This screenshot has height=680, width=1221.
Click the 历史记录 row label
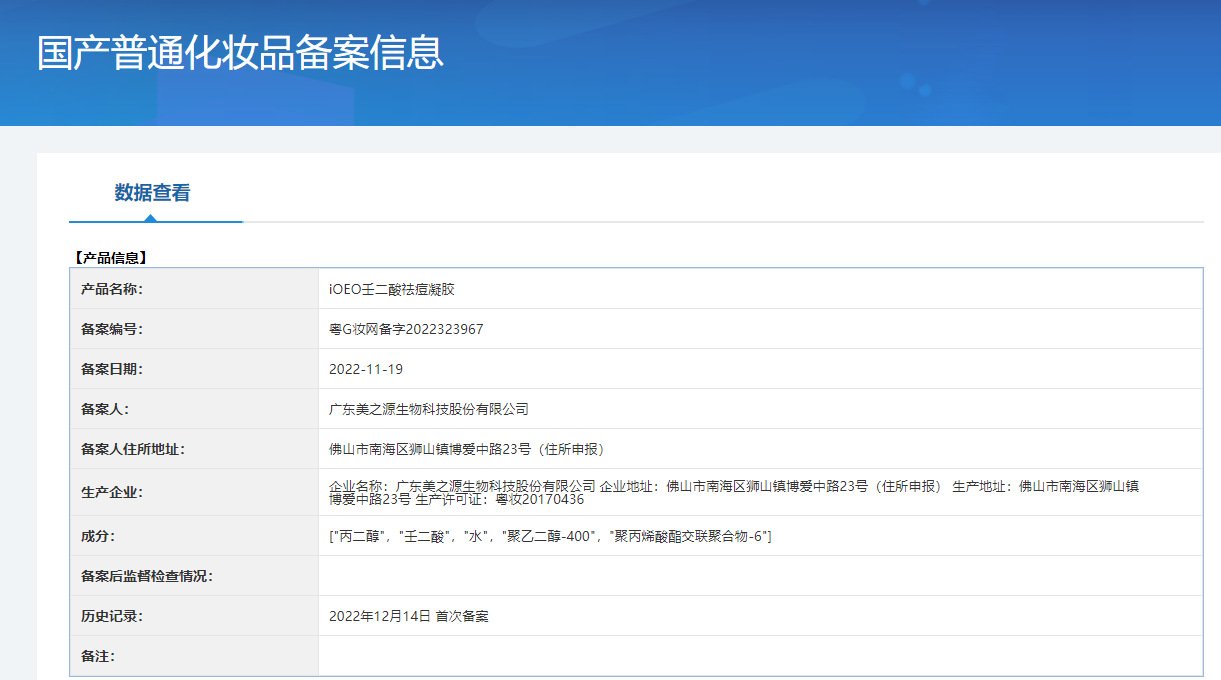click(x=113, y=616)
